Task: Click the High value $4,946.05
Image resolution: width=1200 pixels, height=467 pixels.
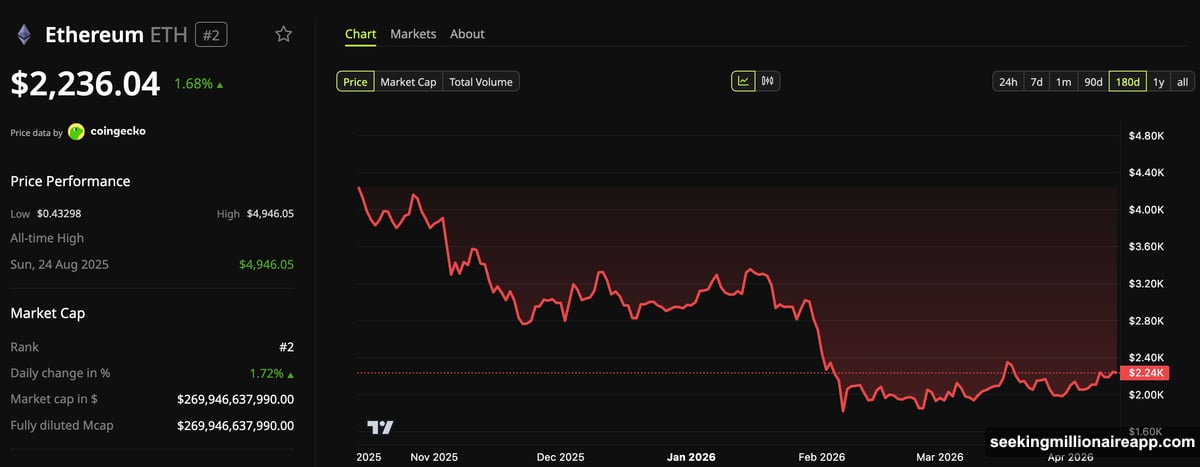Action: (x=270, y=214)
